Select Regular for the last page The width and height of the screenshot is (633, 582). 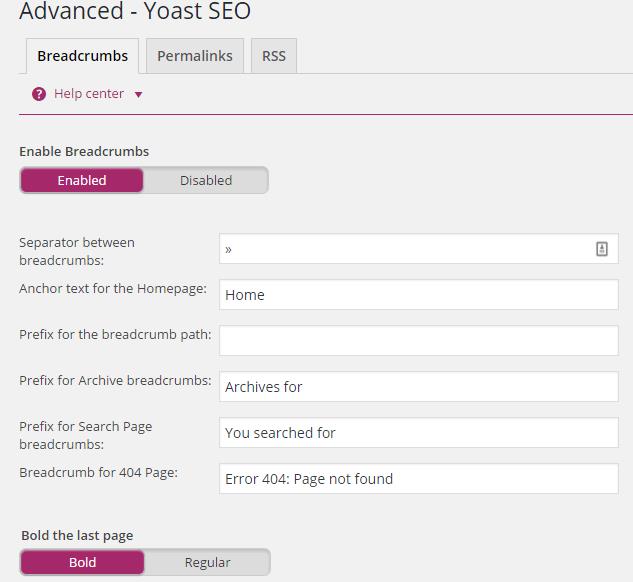click(x=208, y=562)
